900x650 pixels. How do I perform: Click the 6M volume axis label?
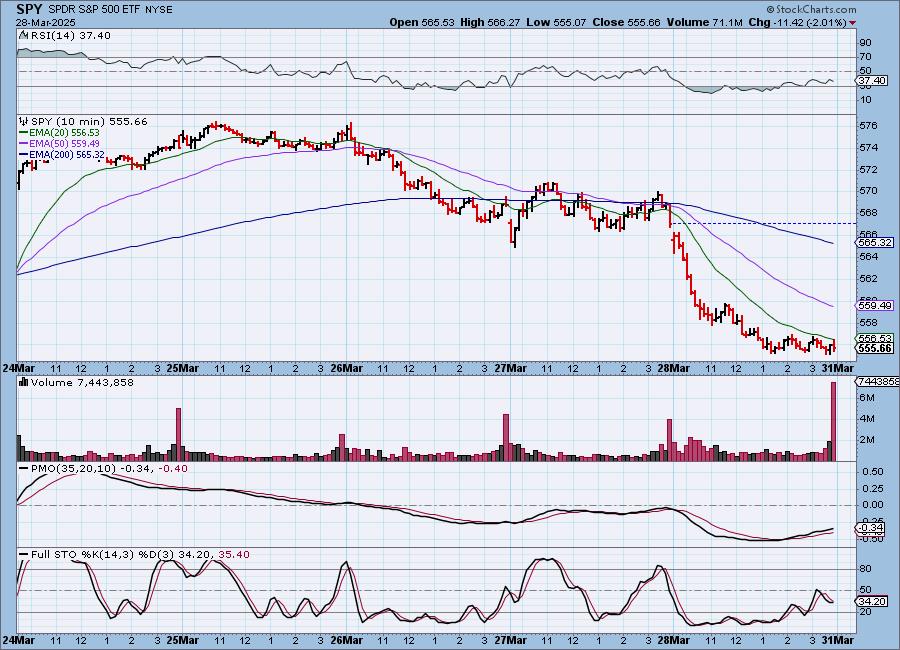click(x=867, y=398)
